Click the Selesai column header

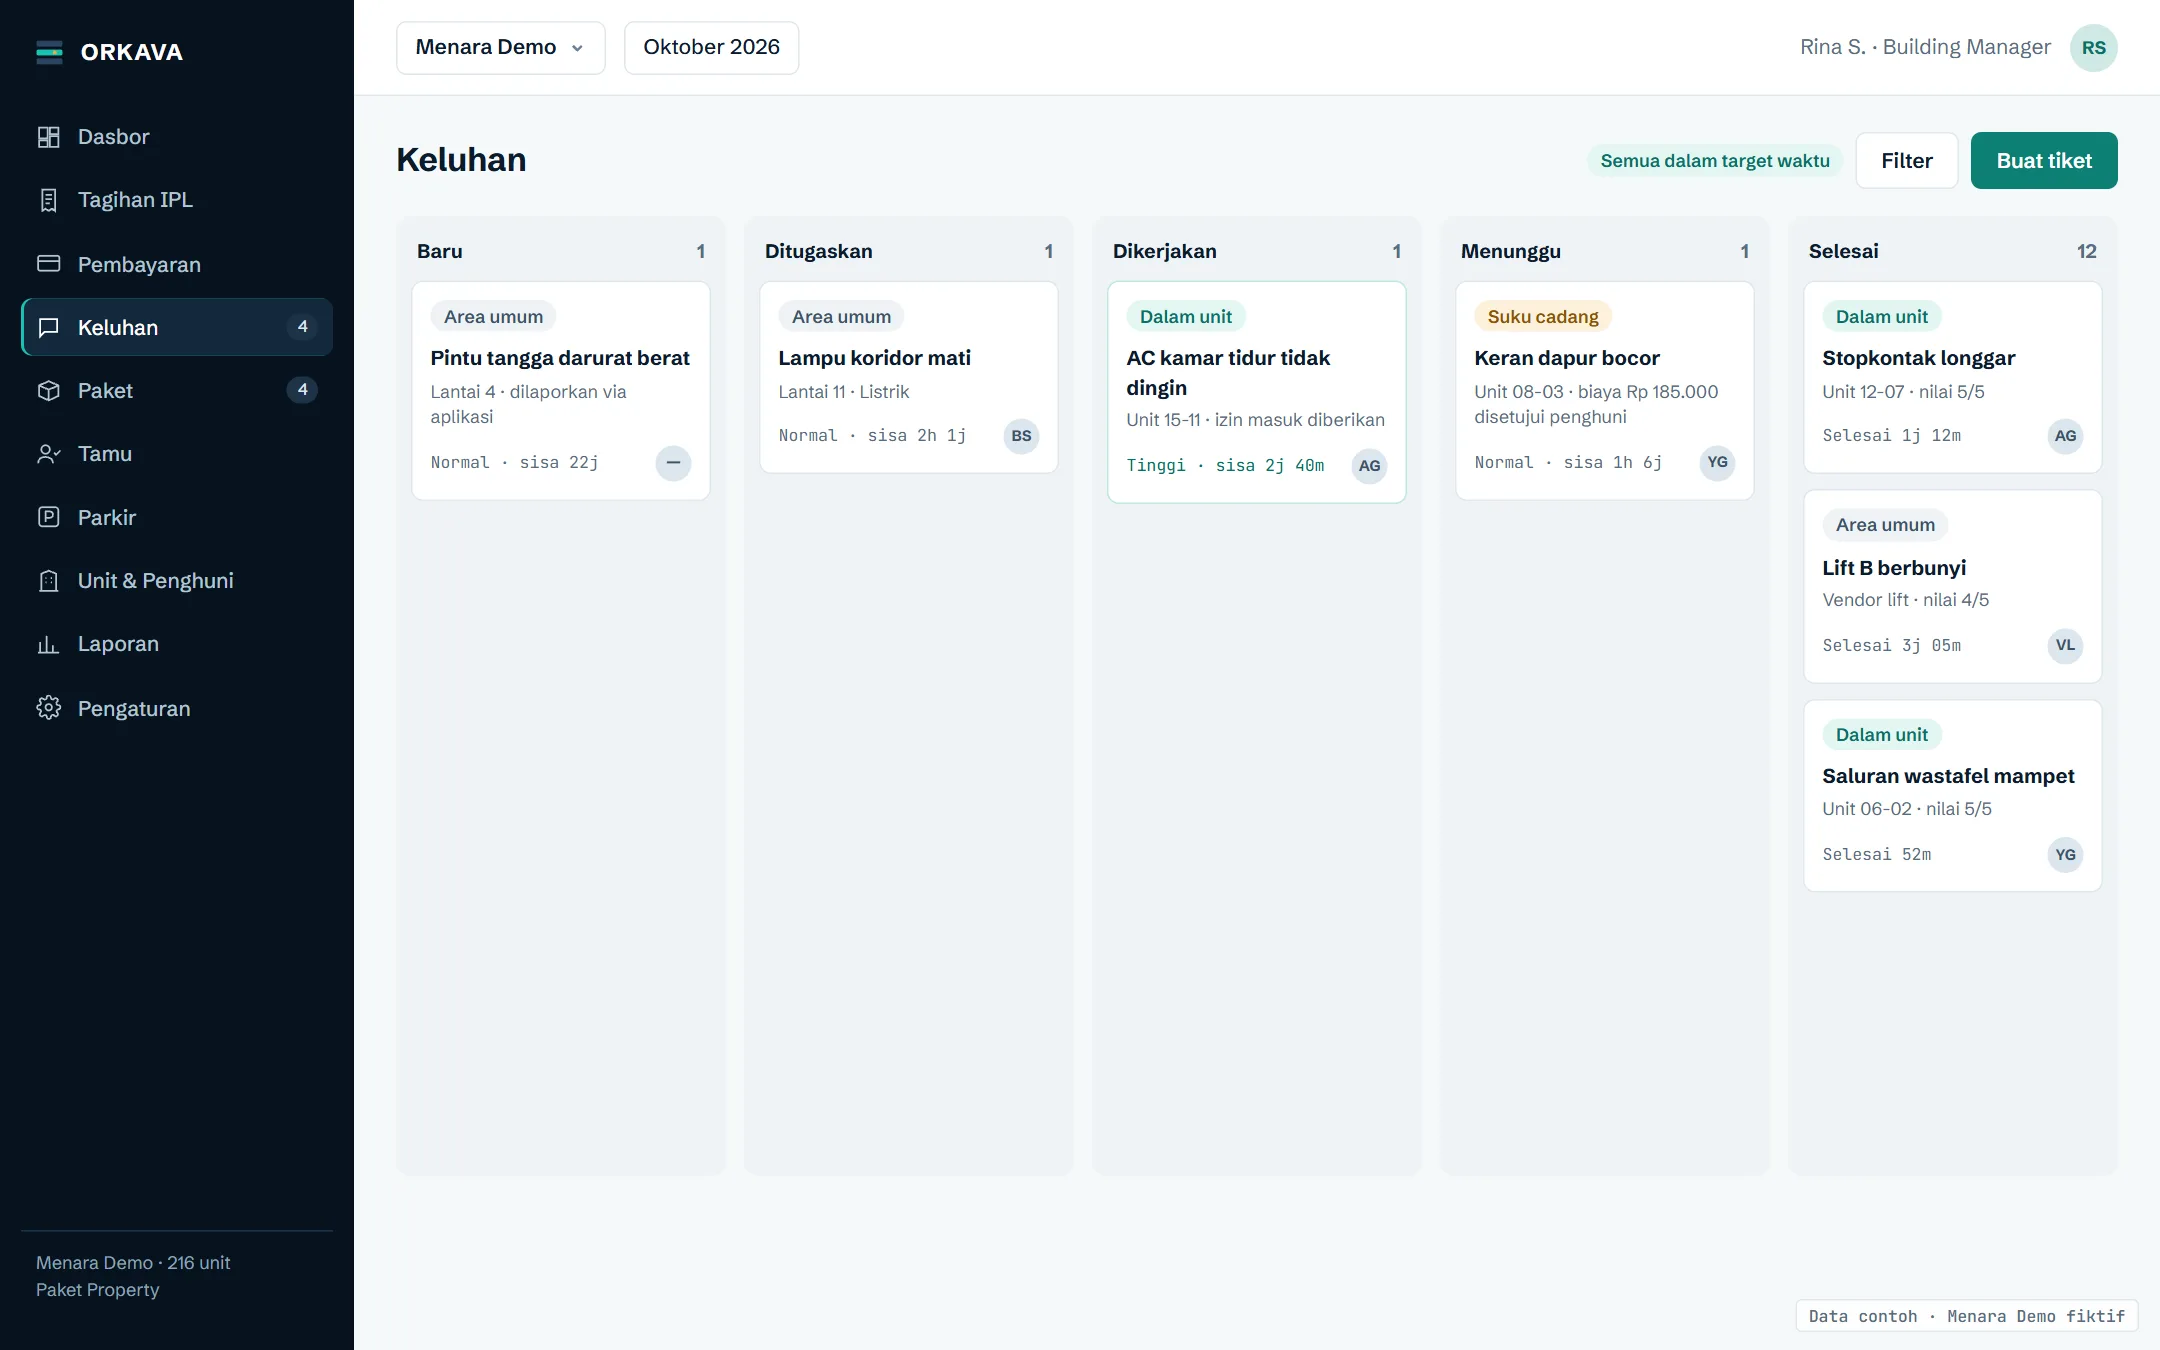[1842, 251]
